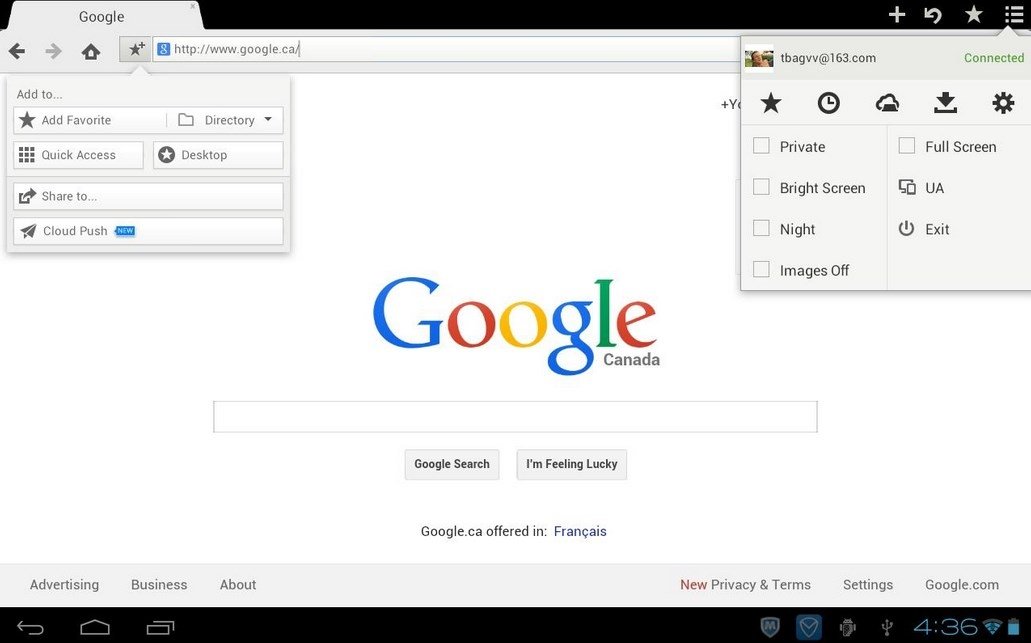Open the Business footer link

coord(159,584)
